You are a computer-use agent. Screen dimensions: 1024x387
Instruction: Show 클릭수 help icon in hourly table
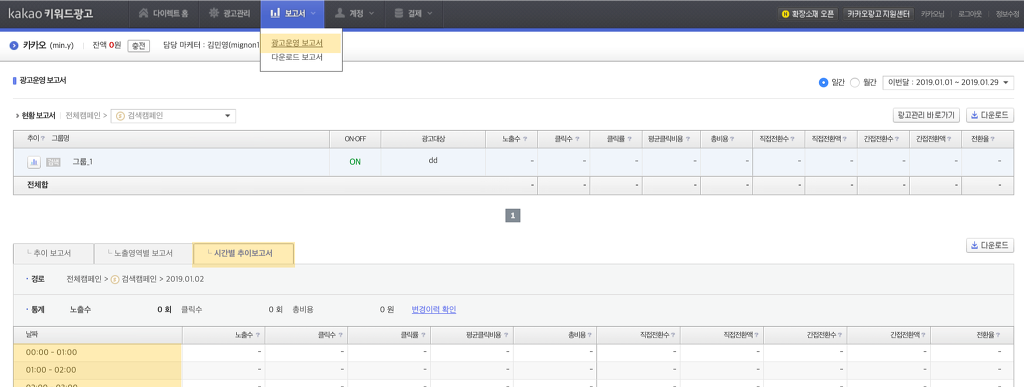341,335
